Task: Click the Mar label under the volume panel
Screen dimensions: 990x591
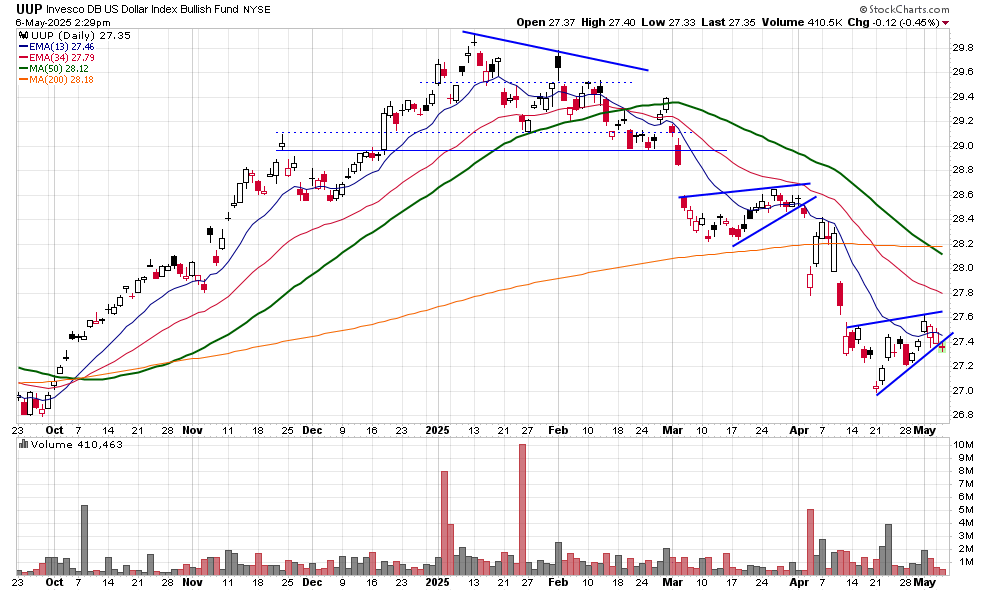Action: (x=672, y=582)
